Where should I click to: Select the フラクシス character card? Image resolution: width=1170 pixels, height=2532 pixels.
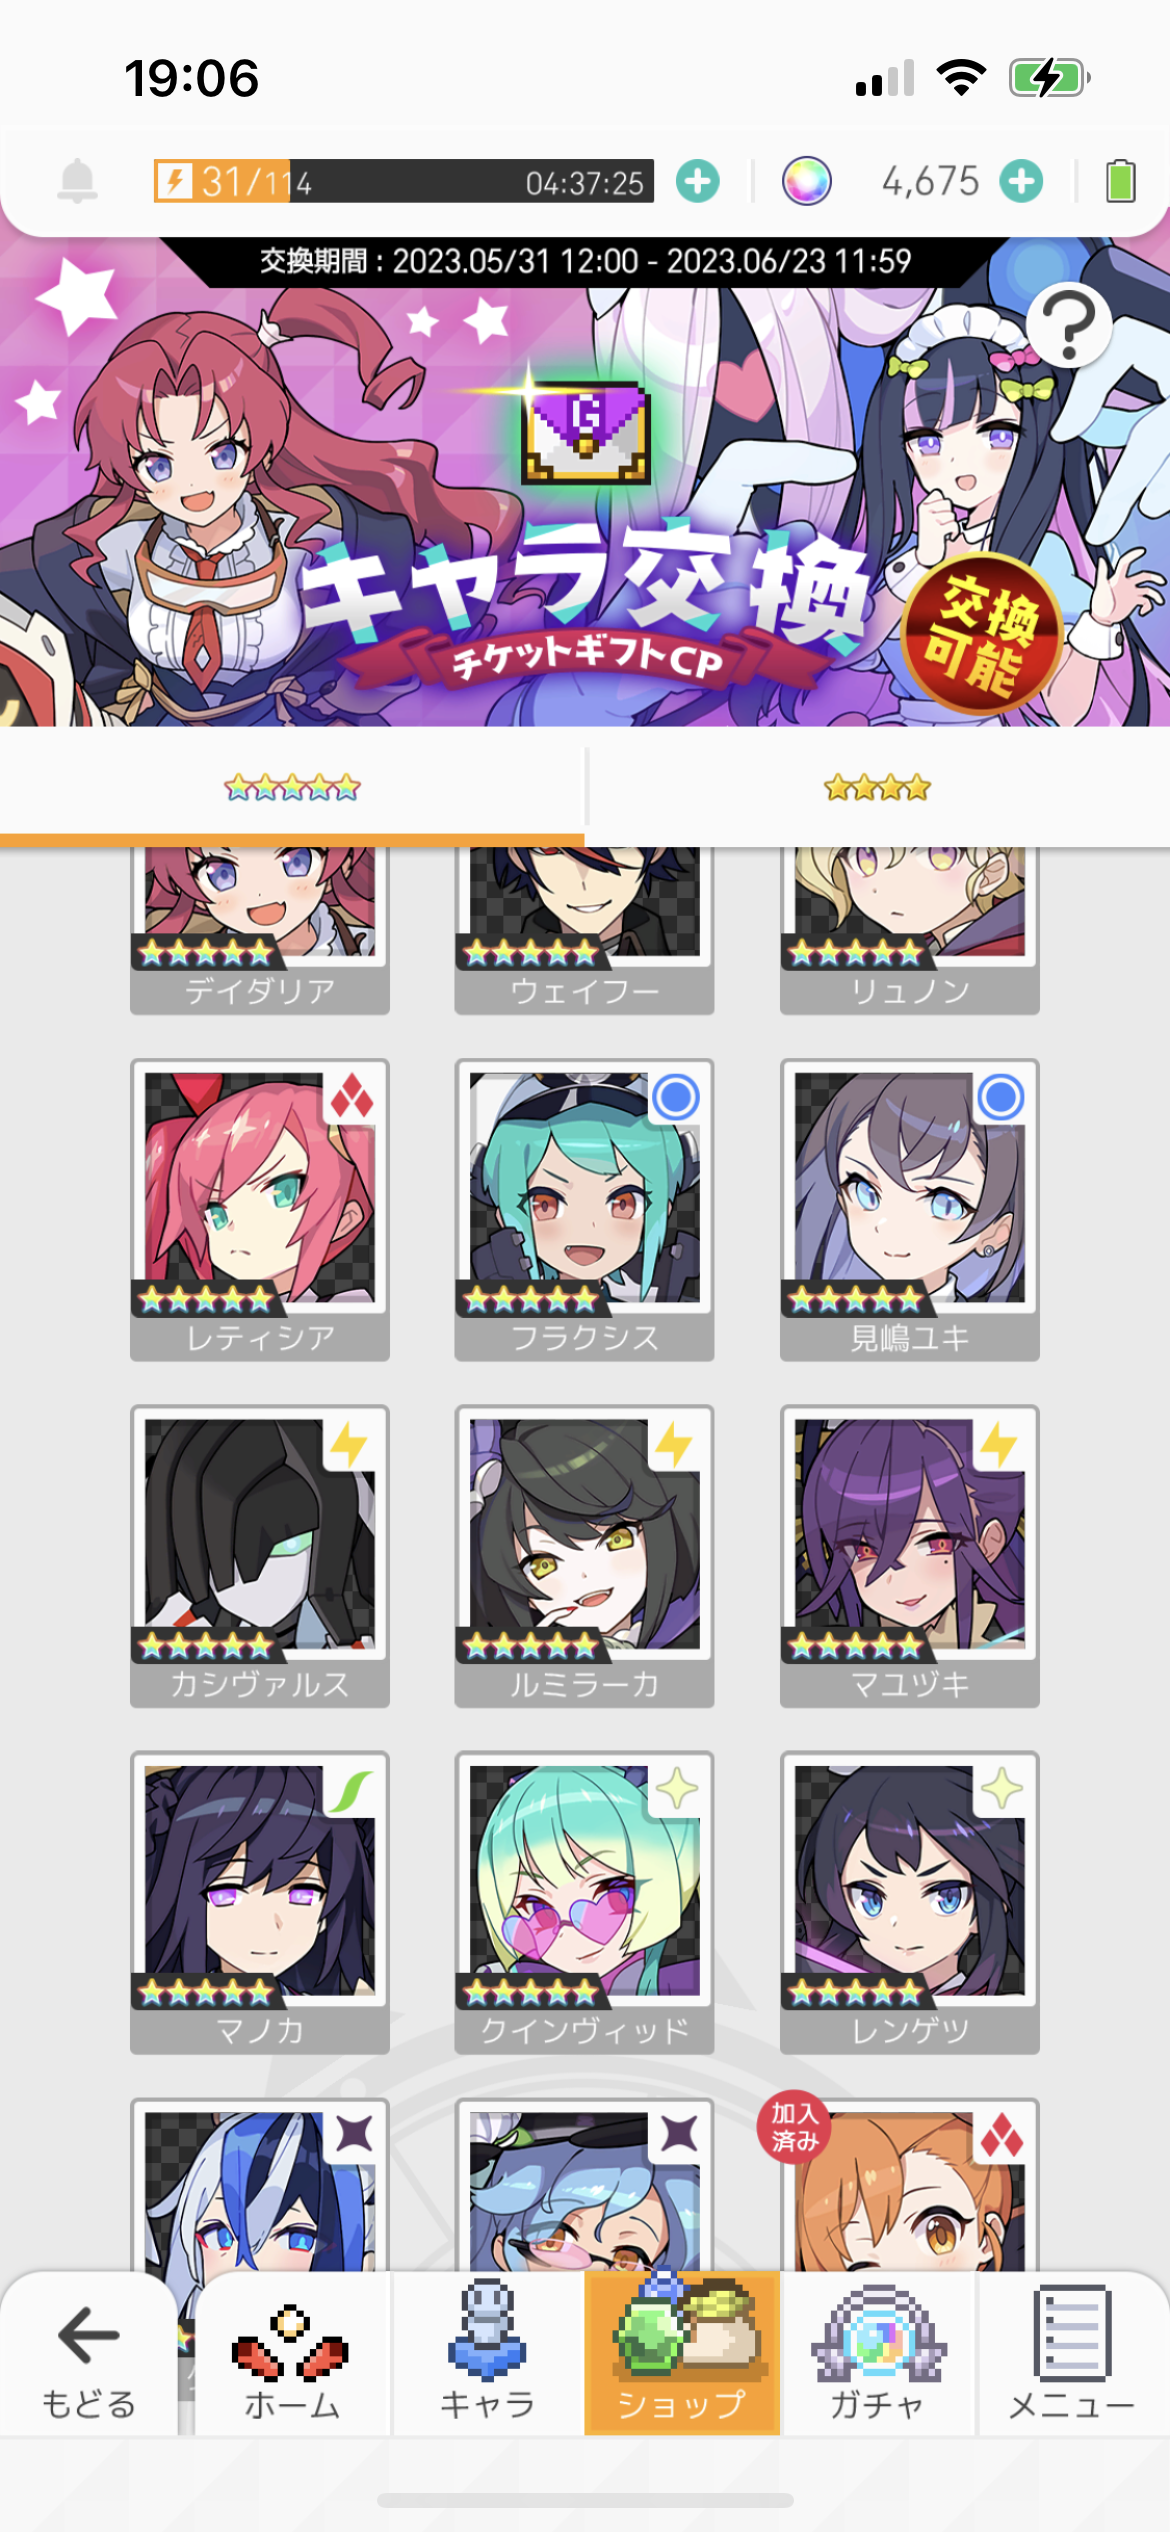point(585,1210)
